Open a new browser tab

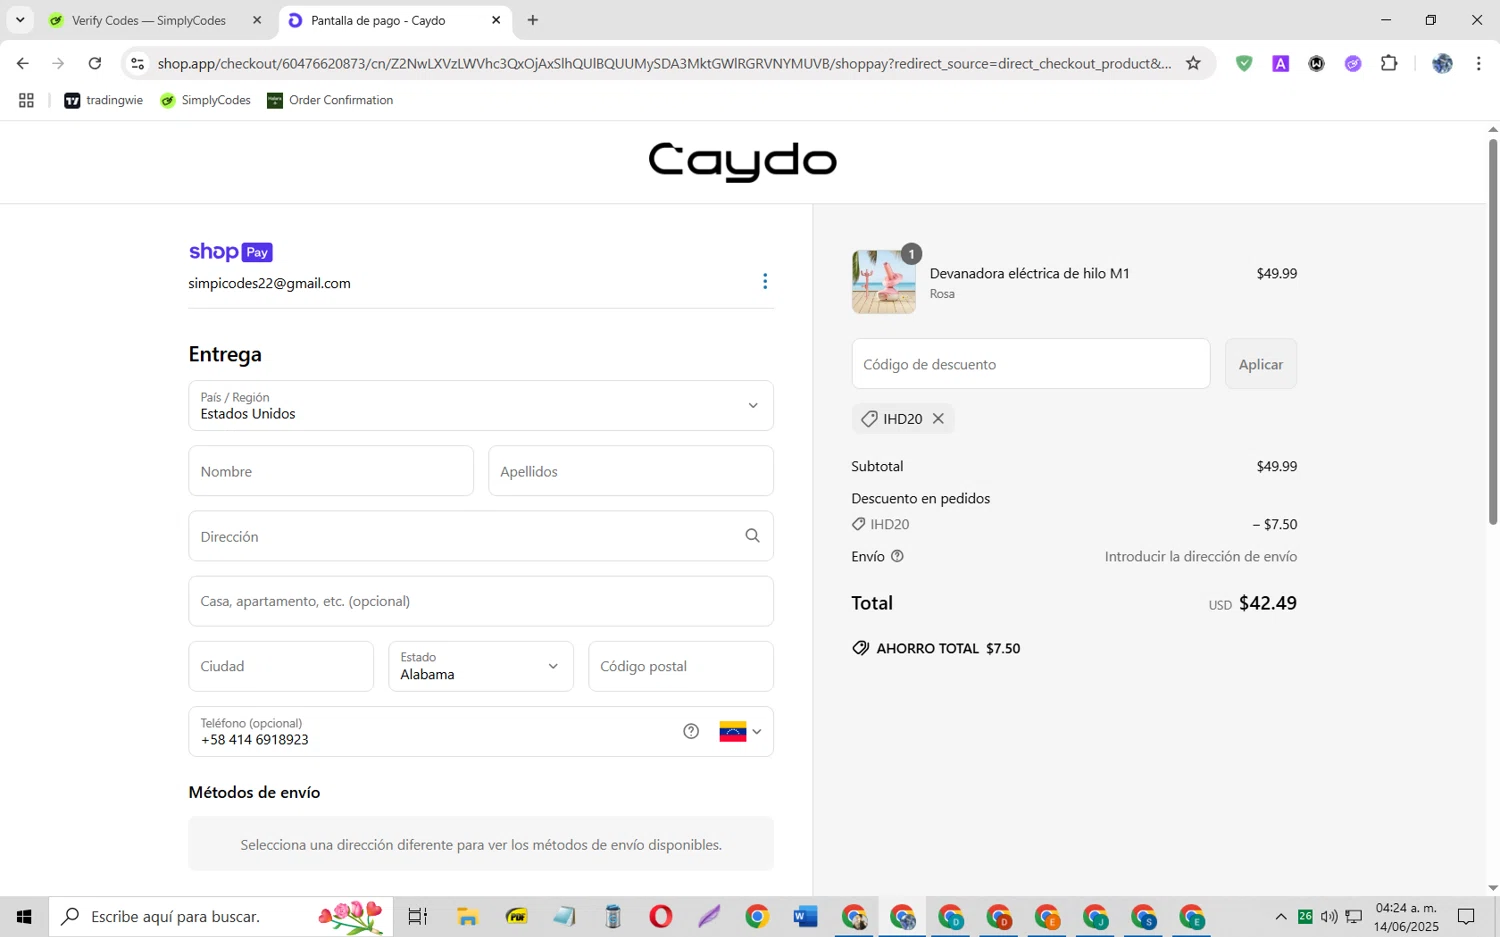pos(533,20)
